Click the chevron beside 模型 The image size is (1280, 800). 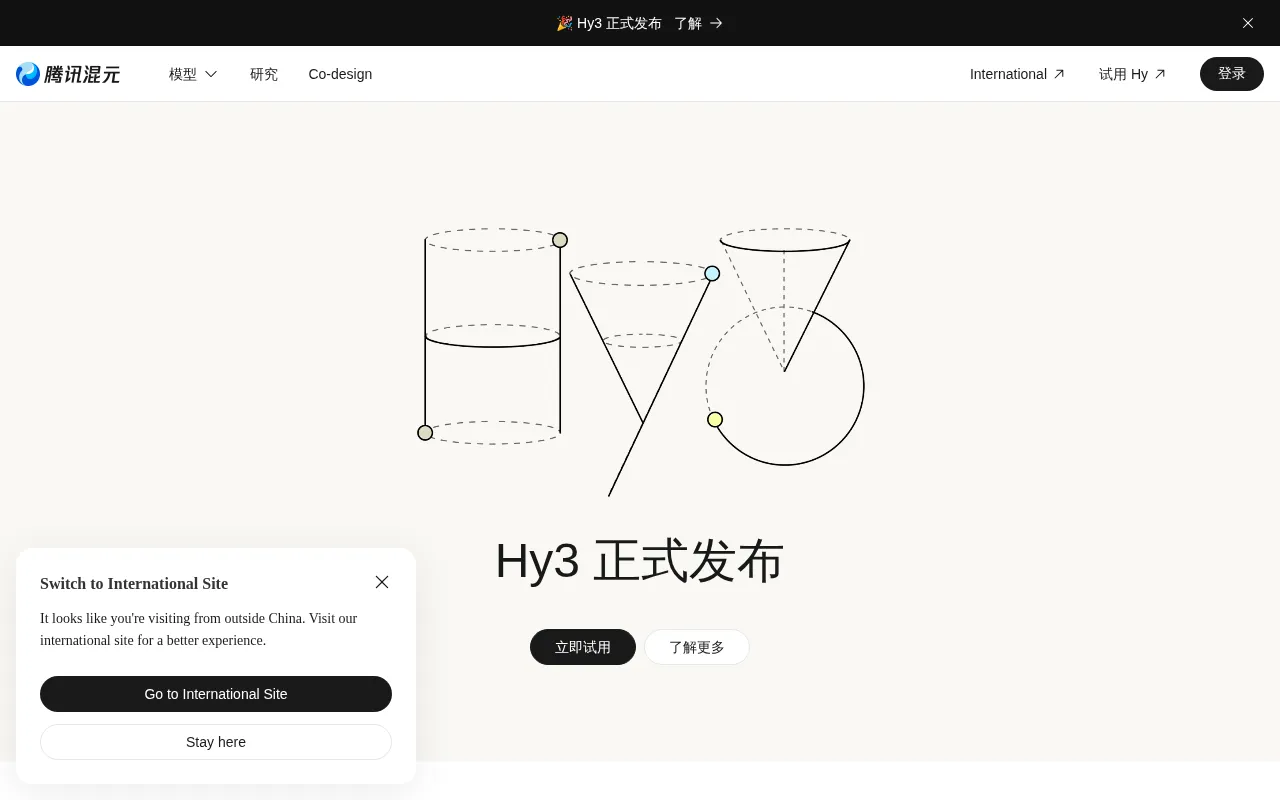[211, 74]
